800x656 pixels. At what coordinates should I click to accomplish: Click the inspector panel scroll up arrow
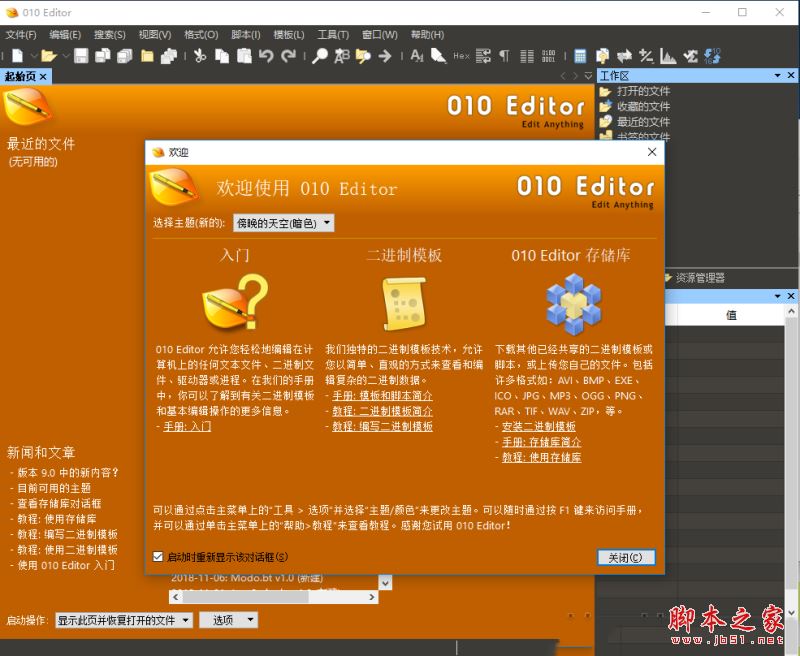(791, 311)
